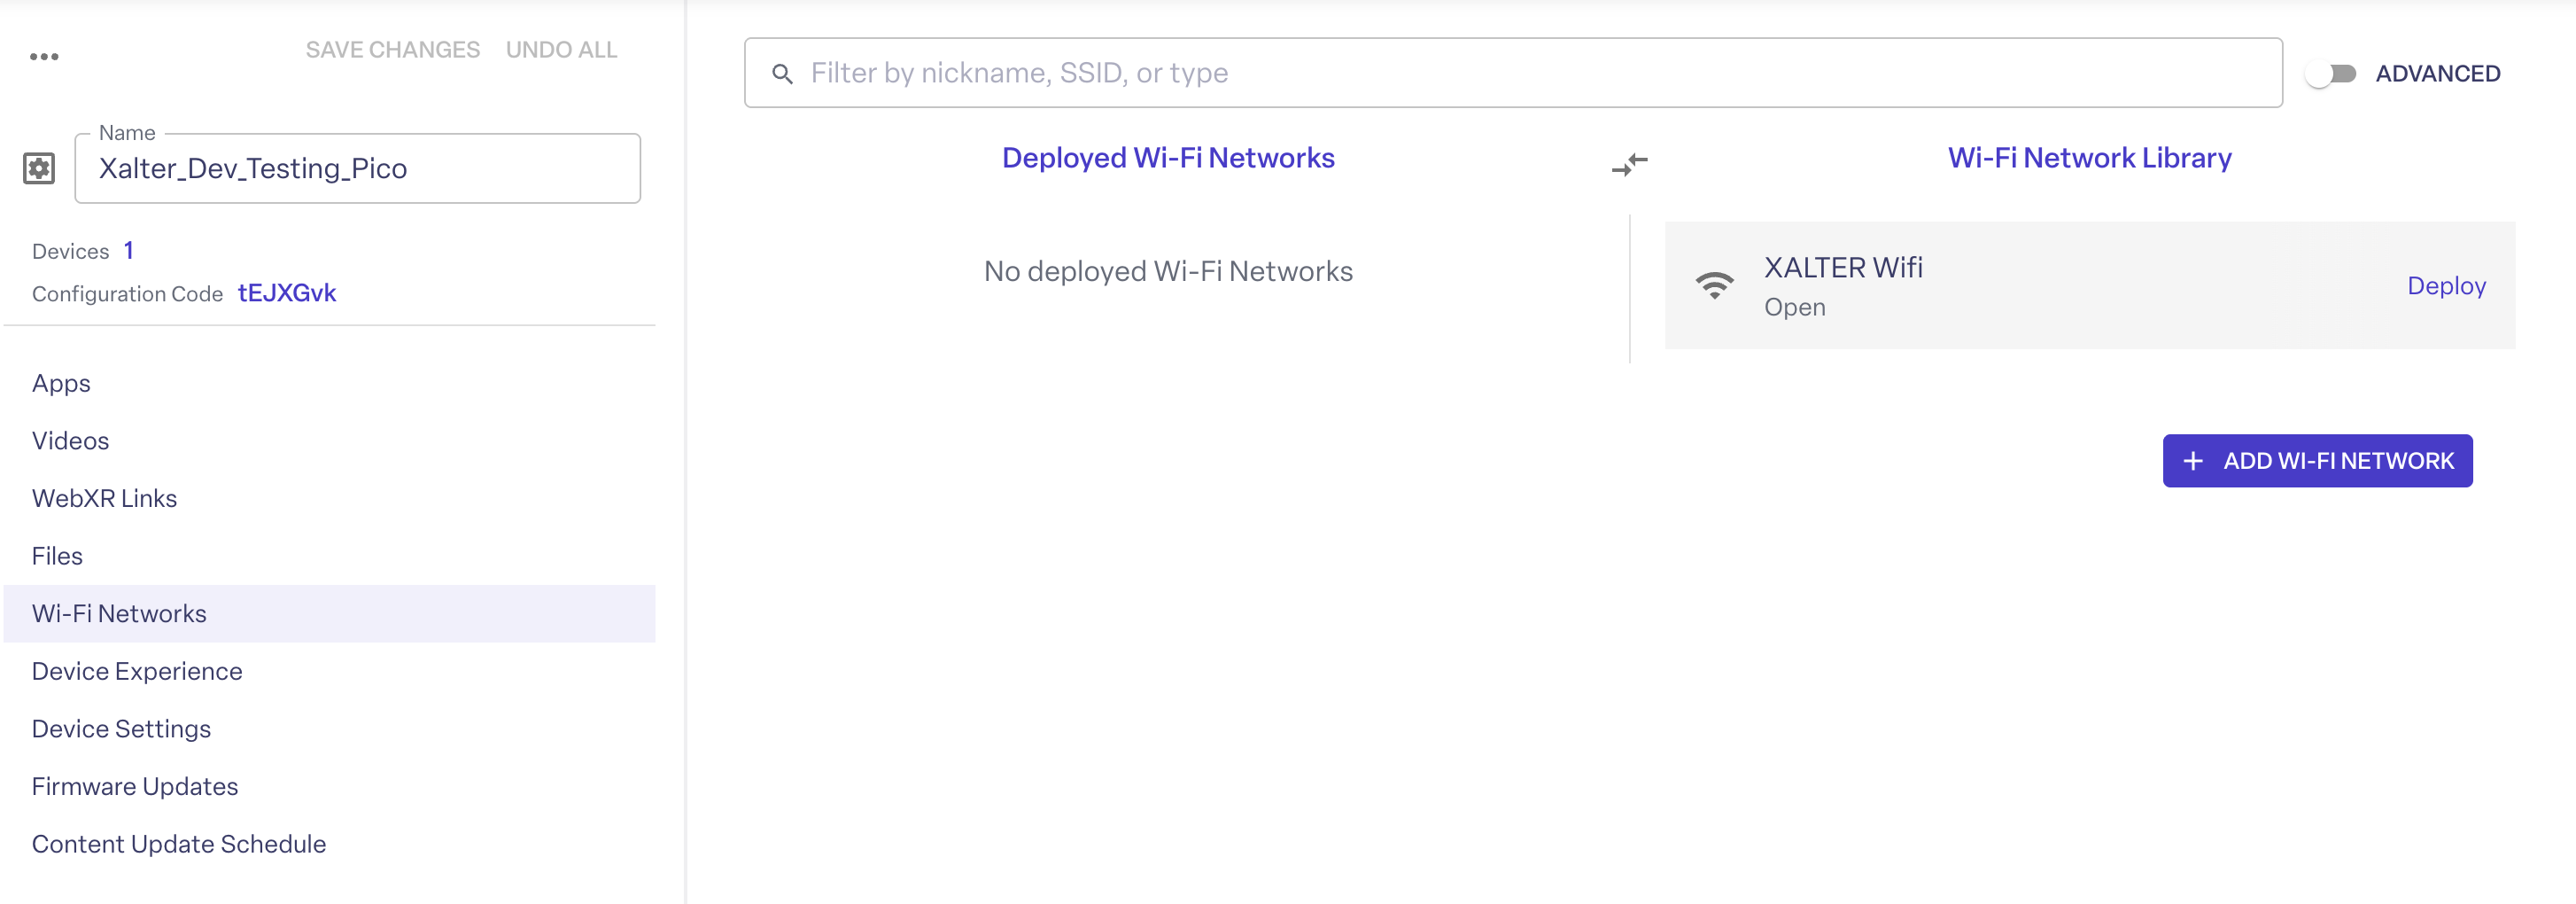Open the Apps section

[x=330, y=383]
